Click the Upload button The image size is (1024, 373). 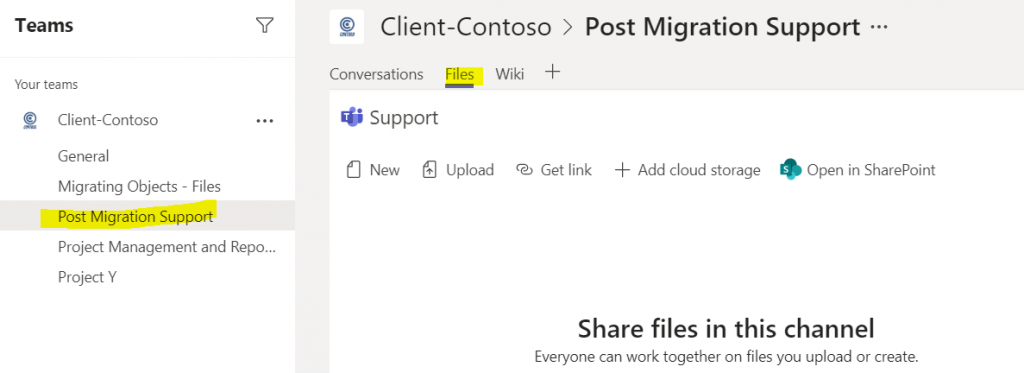458,170
